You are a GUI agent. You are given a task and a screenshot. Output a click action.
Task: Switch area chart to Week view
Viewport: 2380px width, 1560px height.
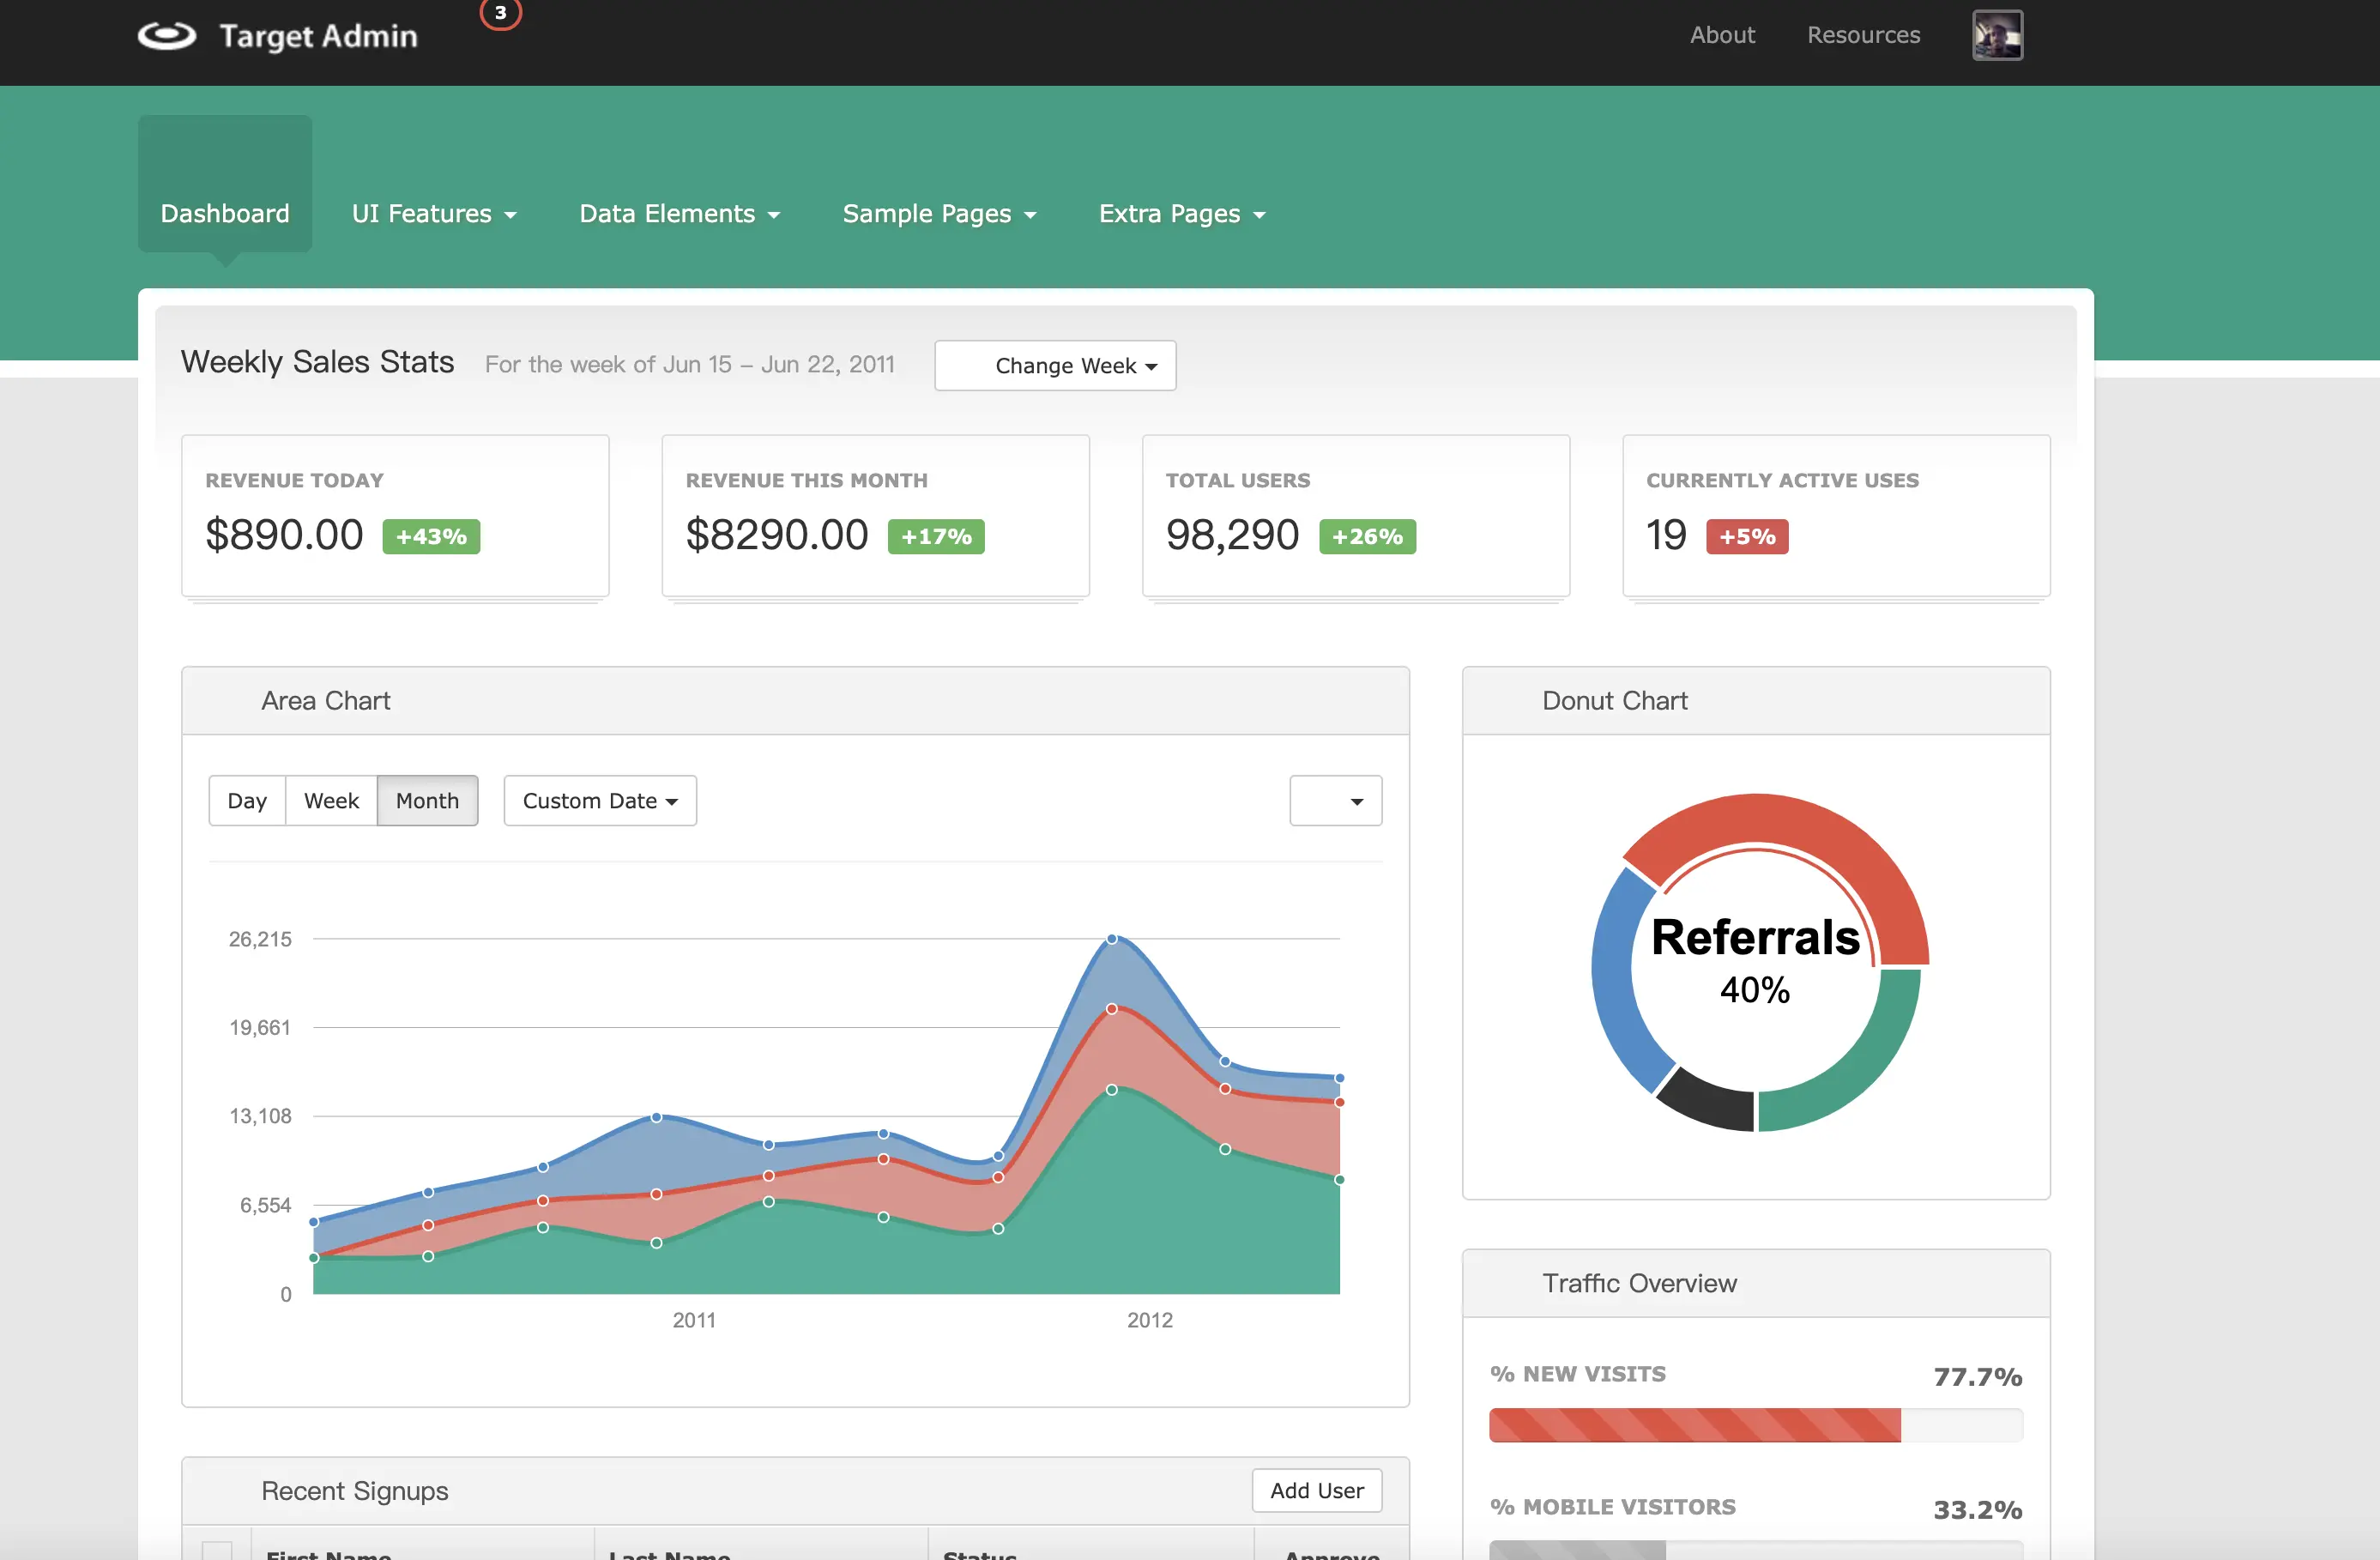(x=331, y=800)
